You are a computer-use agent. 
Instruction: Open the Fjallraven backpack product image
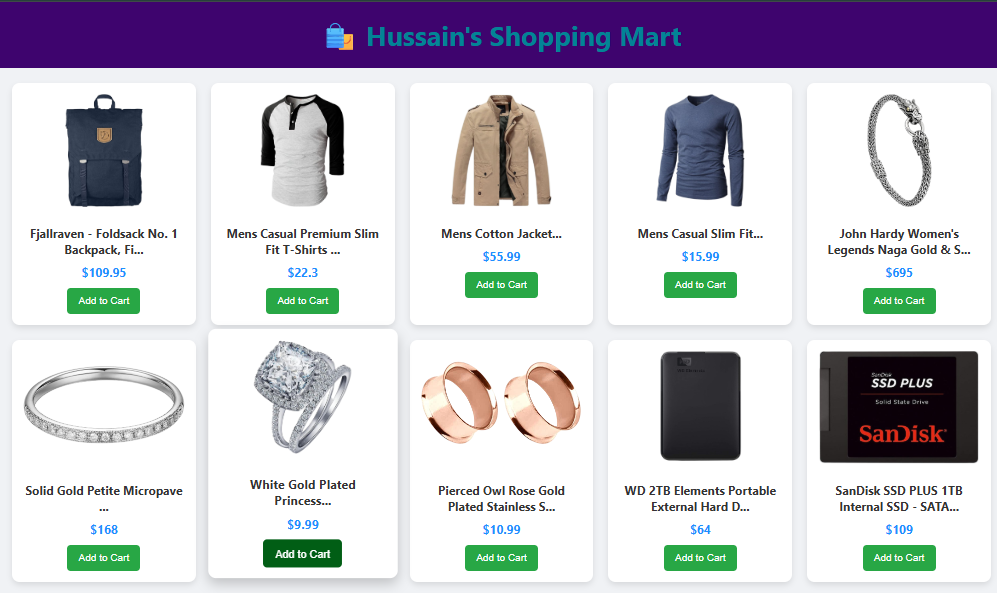pyautogui.click(x=104, y=151)
